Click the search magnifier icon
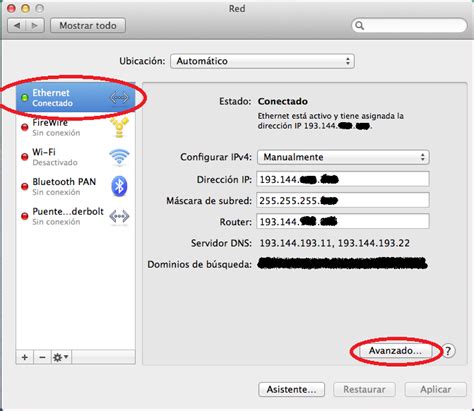 tap(359, 25)
